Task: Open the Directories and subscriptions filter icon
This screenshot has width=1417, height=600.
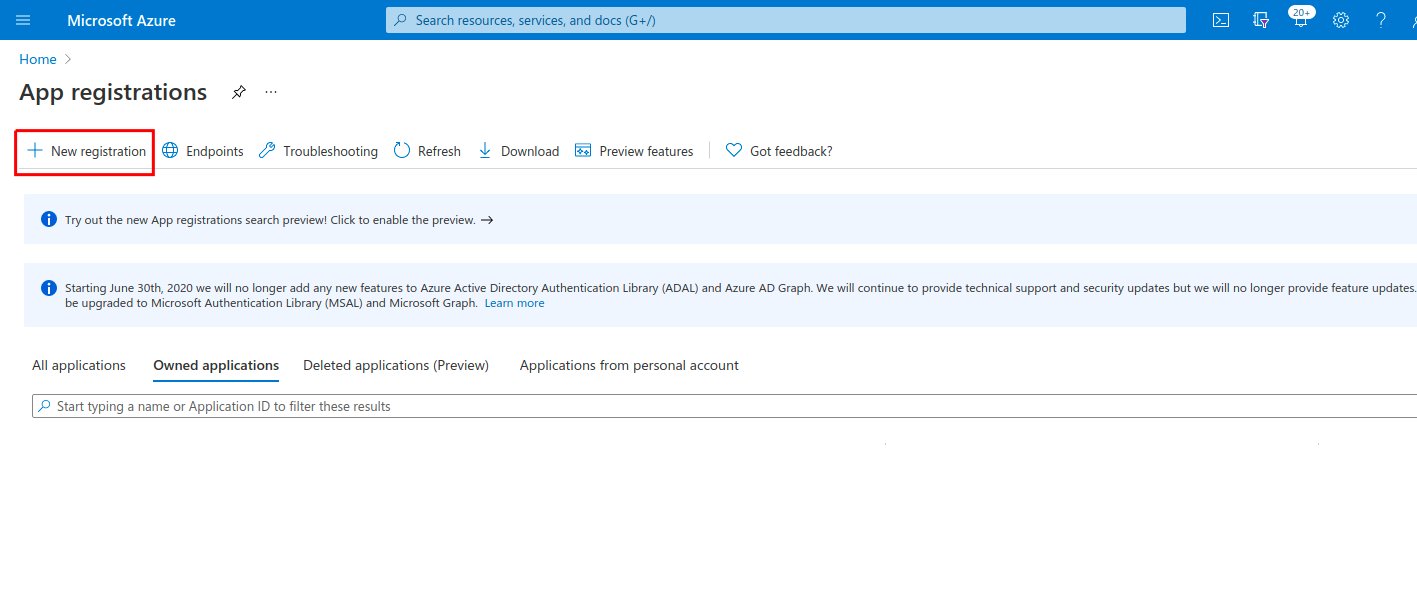Action: 1261,20
